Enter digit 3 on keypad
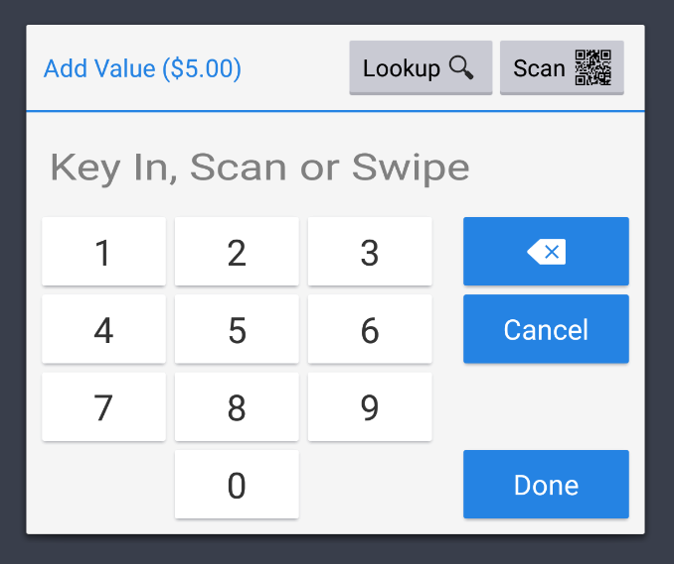 (370, 253)
